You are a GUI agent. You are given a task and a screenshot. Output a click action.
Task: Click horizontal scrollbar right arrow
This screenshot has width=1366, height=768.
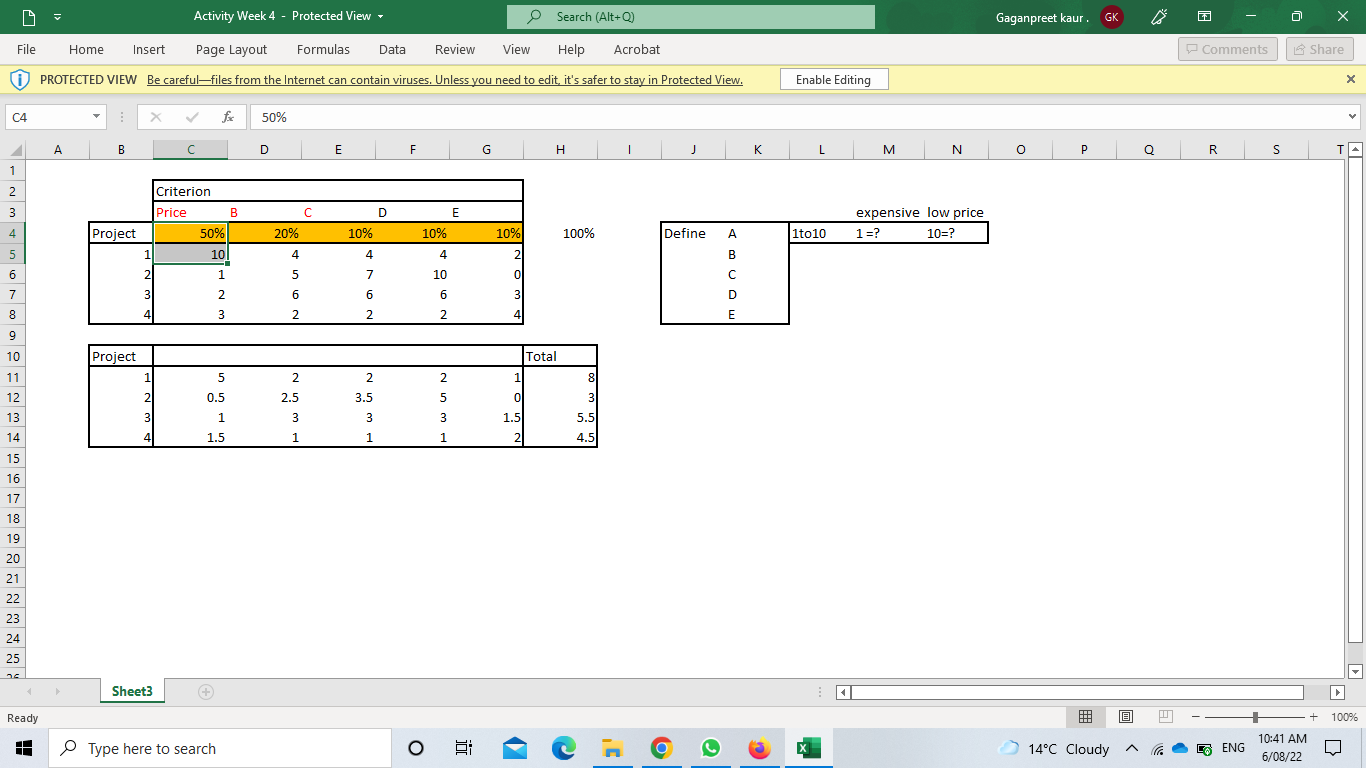point(1338,692)
